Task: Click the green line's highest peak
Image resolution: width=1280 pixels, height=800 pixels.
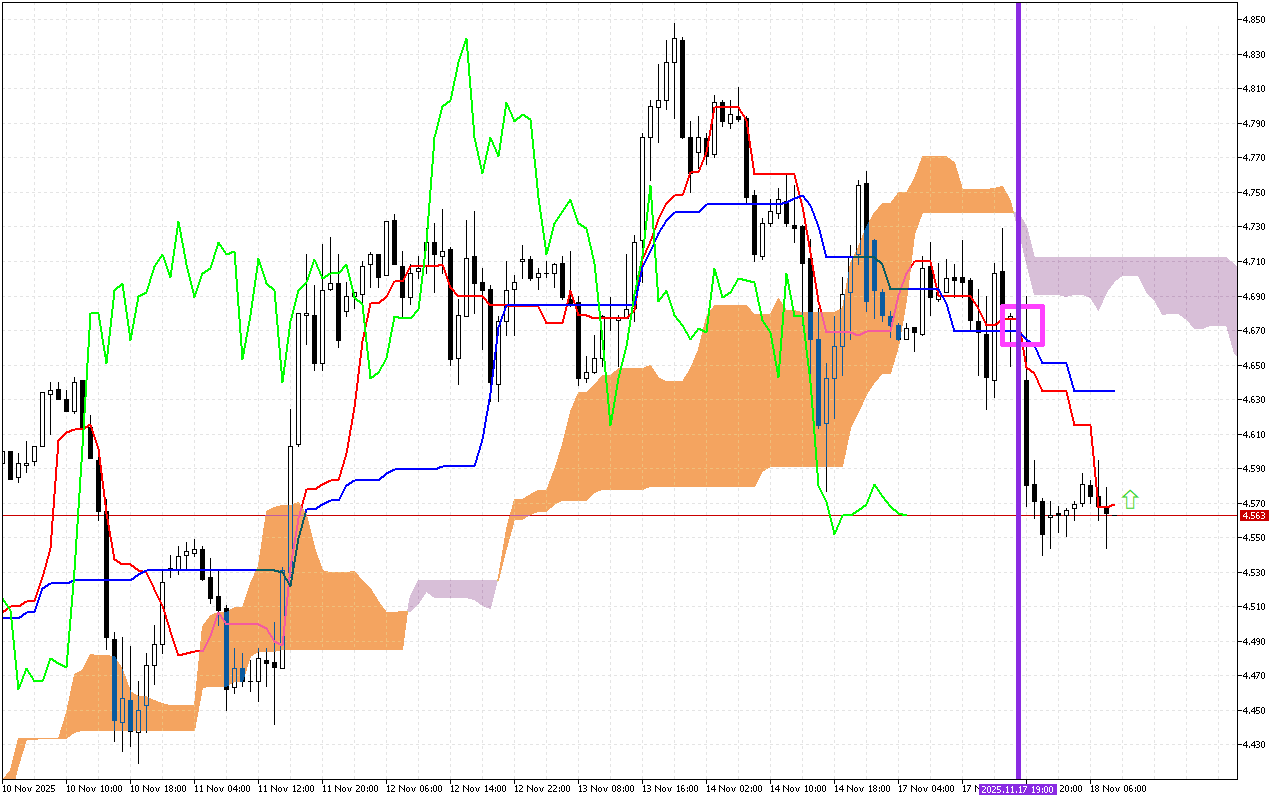Action: pyautogui.click(x=466, y=40)
